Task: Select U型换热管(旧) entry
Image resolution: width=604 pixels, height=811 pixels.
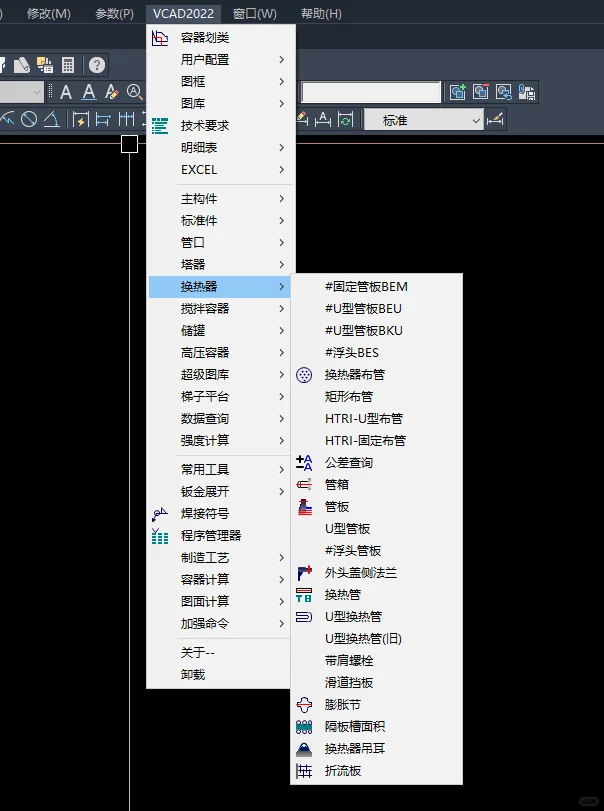Action: point(376,639)
